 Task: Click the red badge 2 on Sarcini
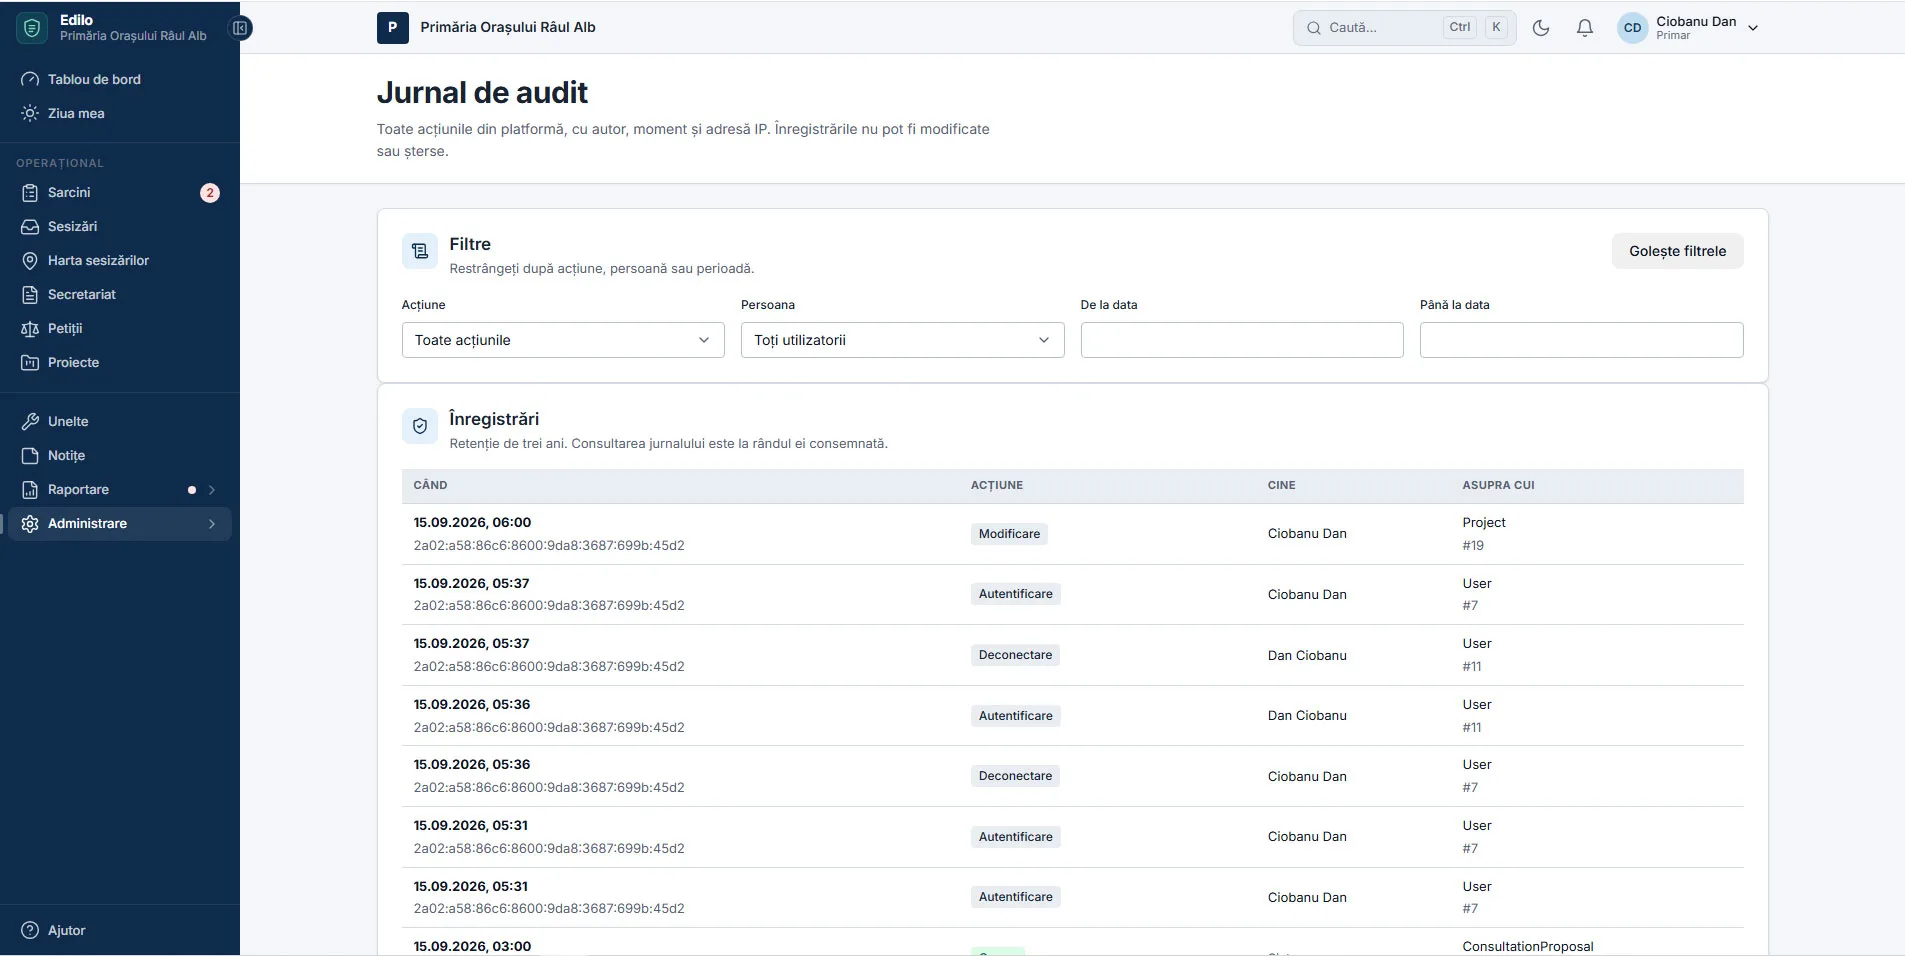210,193
